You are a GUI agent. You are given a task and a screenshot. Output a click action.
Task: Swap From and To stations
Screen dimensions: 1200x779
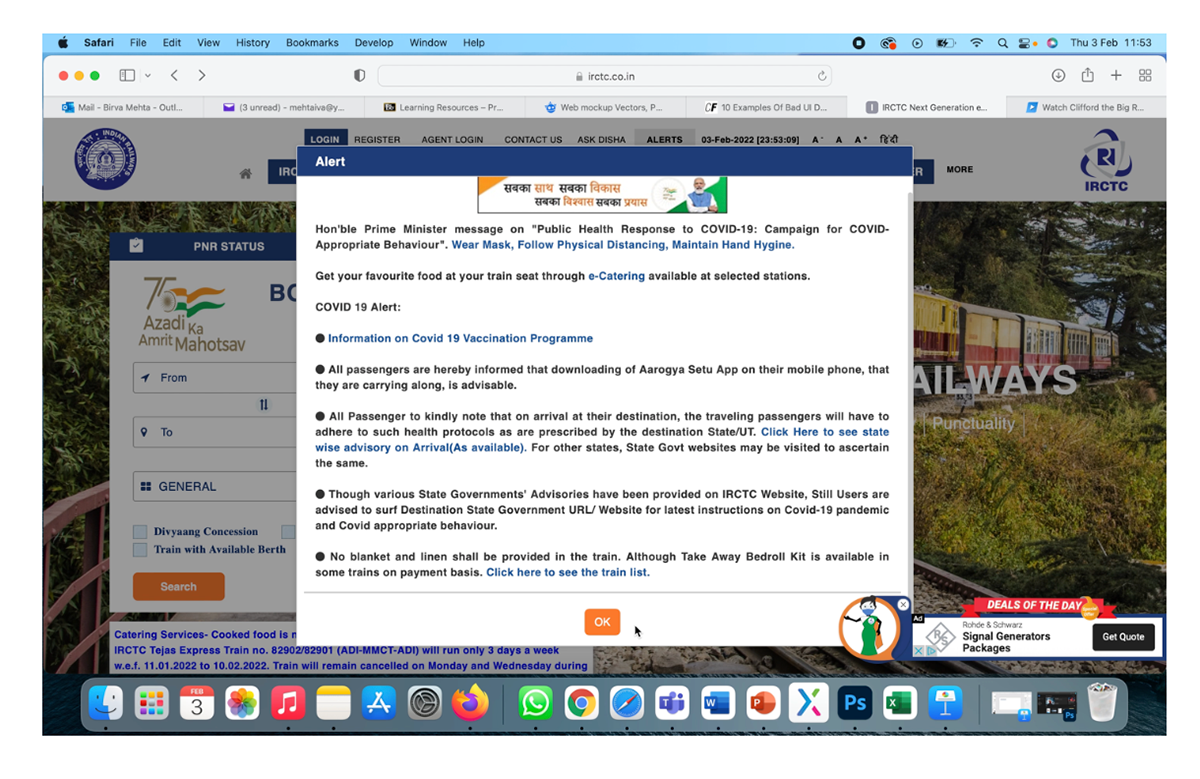[x=264, y=405]
